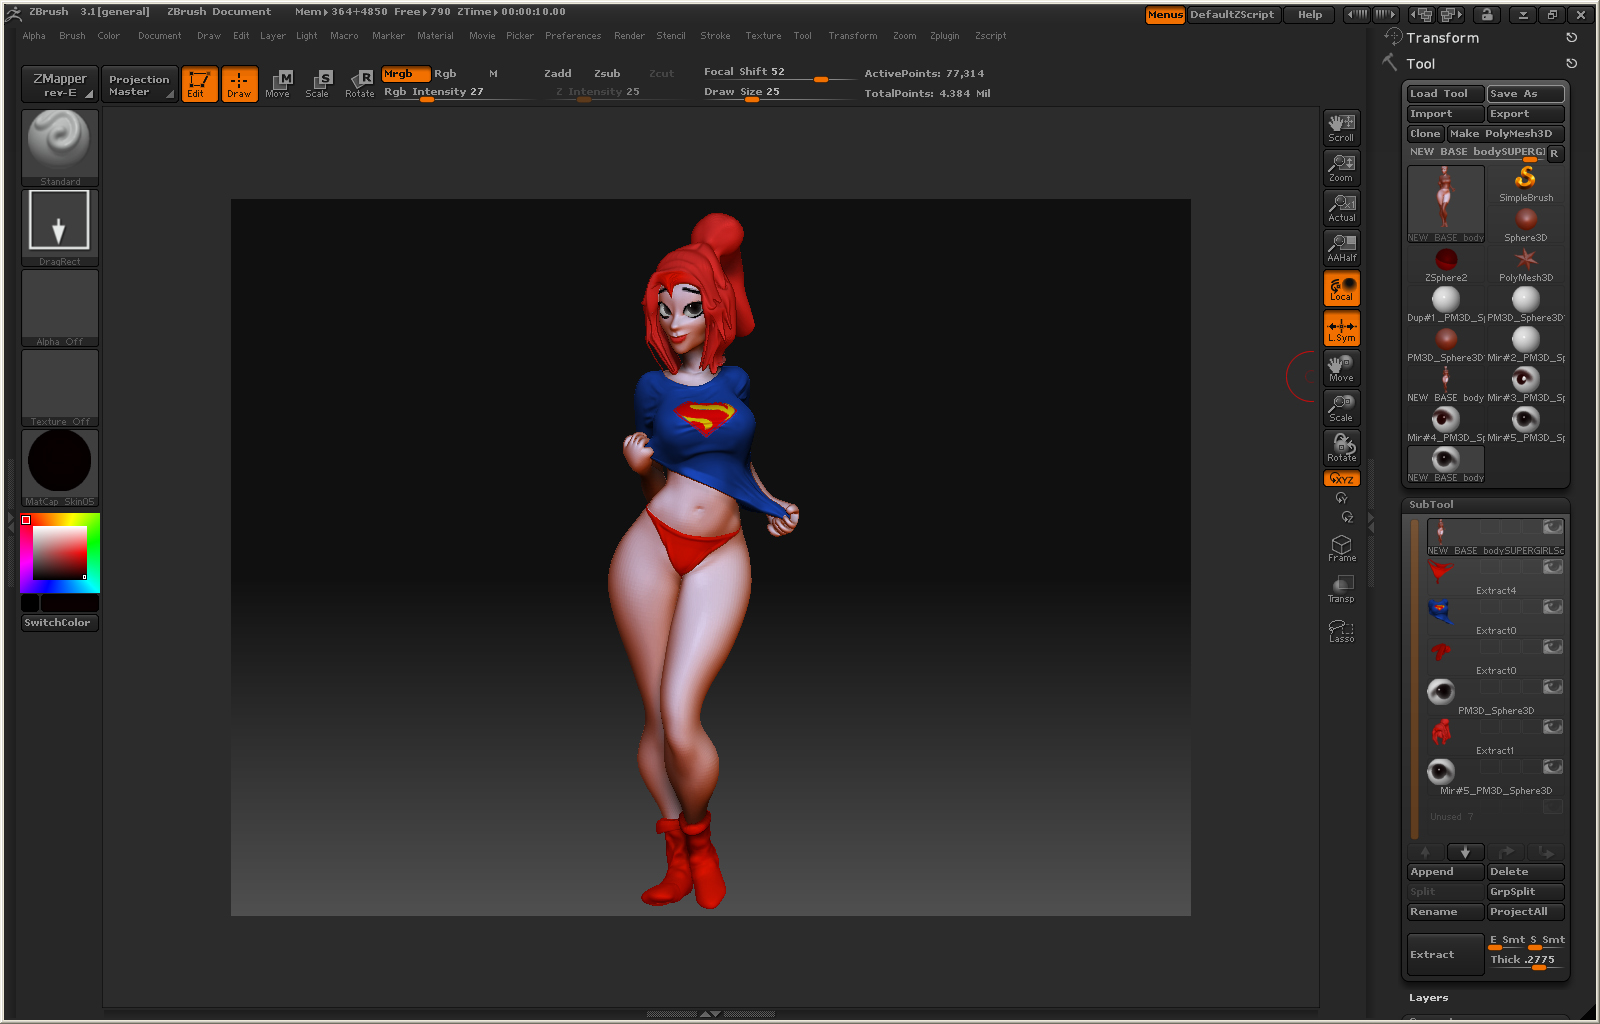Click the Scroll canvas button
The image size is (1600, 1024).
tap(1341, 127)
